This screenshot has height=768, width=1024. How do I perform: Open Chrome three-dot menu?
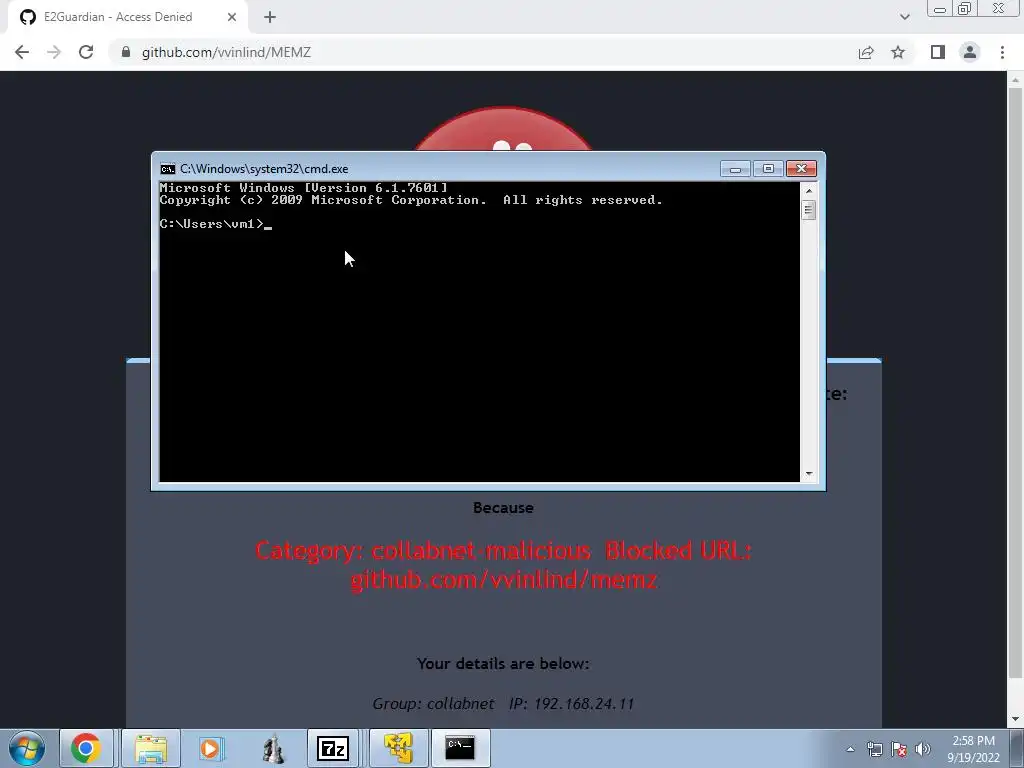(1002, 52)
